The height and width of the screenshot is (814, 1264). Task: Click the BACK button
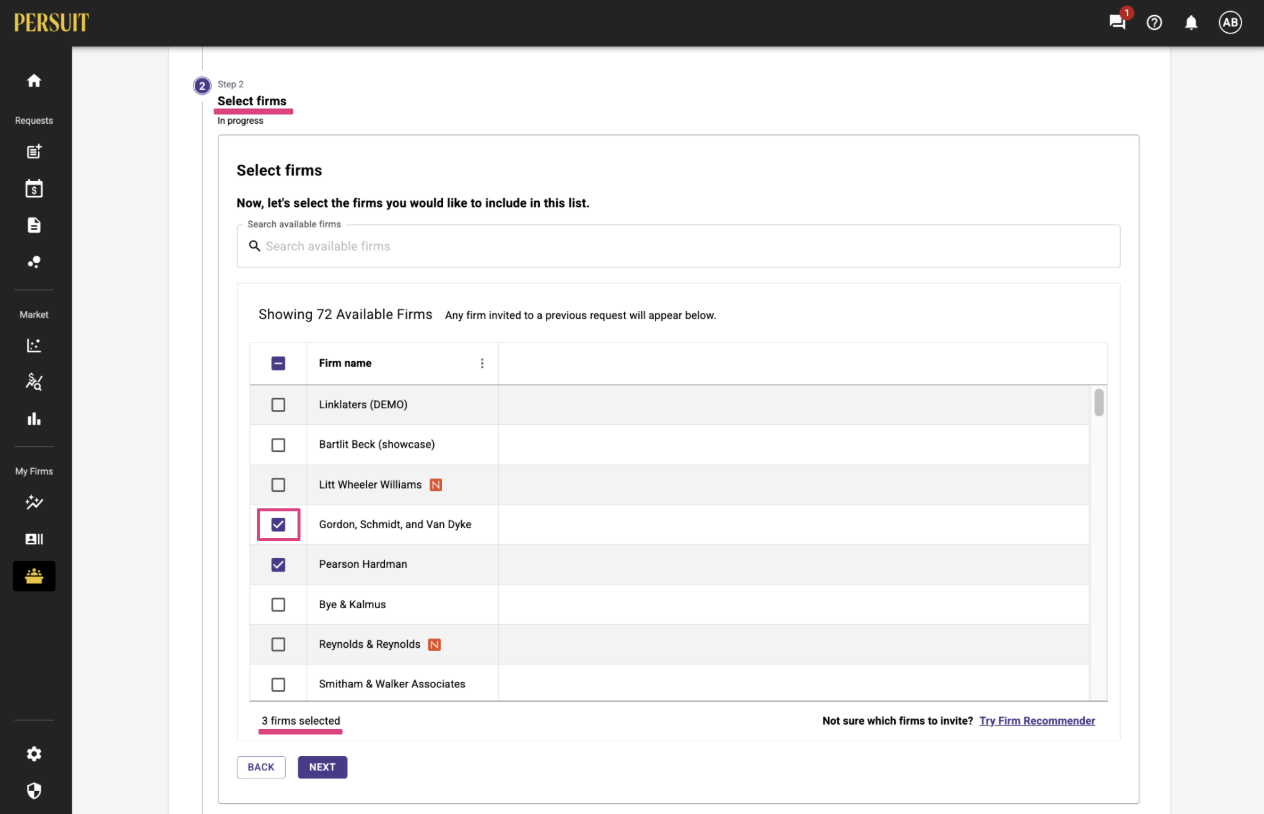pos(261,767)
